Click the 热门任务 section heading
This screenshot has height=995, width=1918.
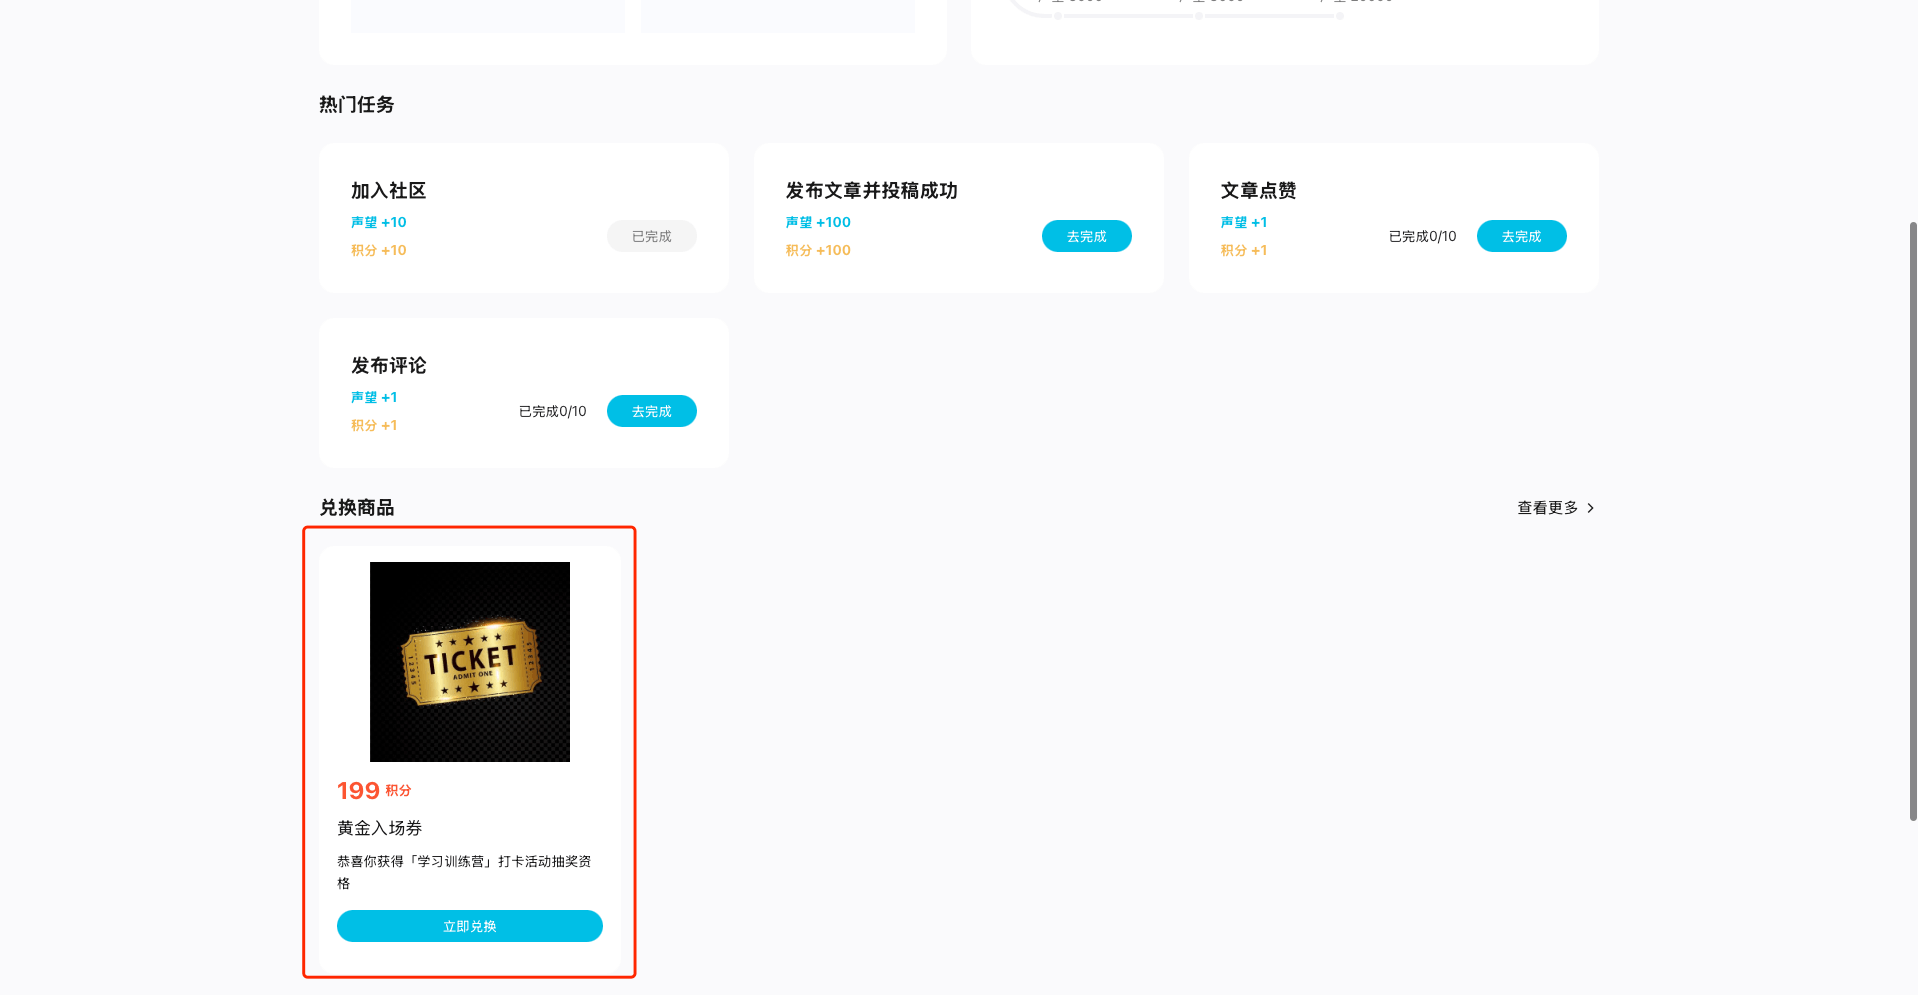click(356, 104)
